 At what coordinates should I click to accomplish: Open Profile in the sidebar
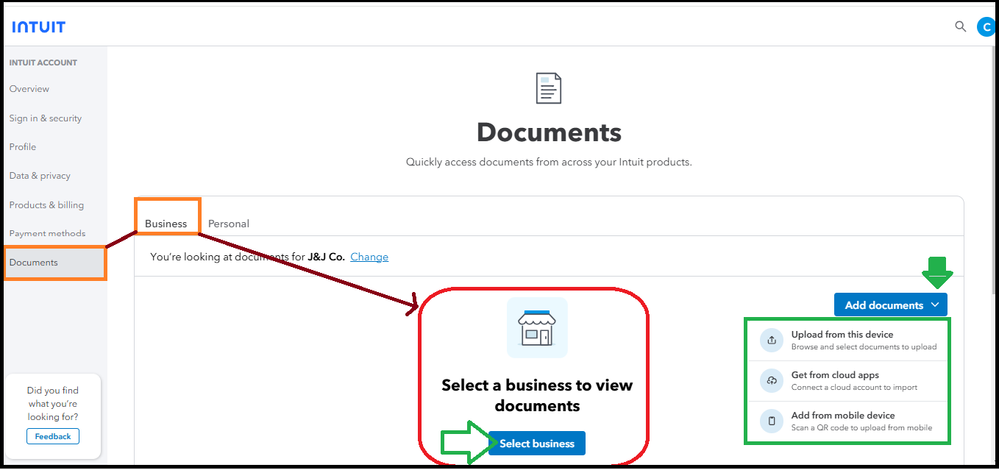point(22,146)
